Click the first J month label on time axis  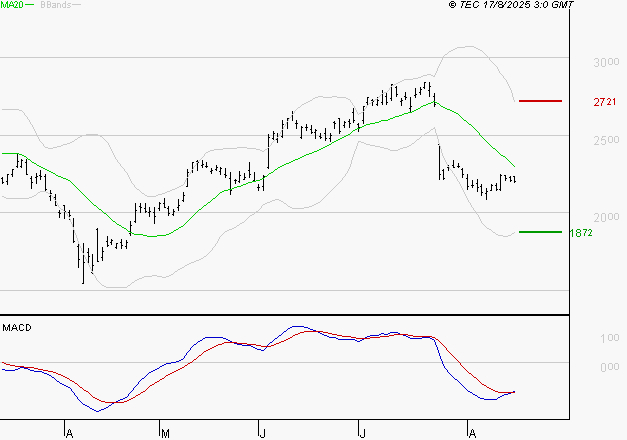click(261, 433)
